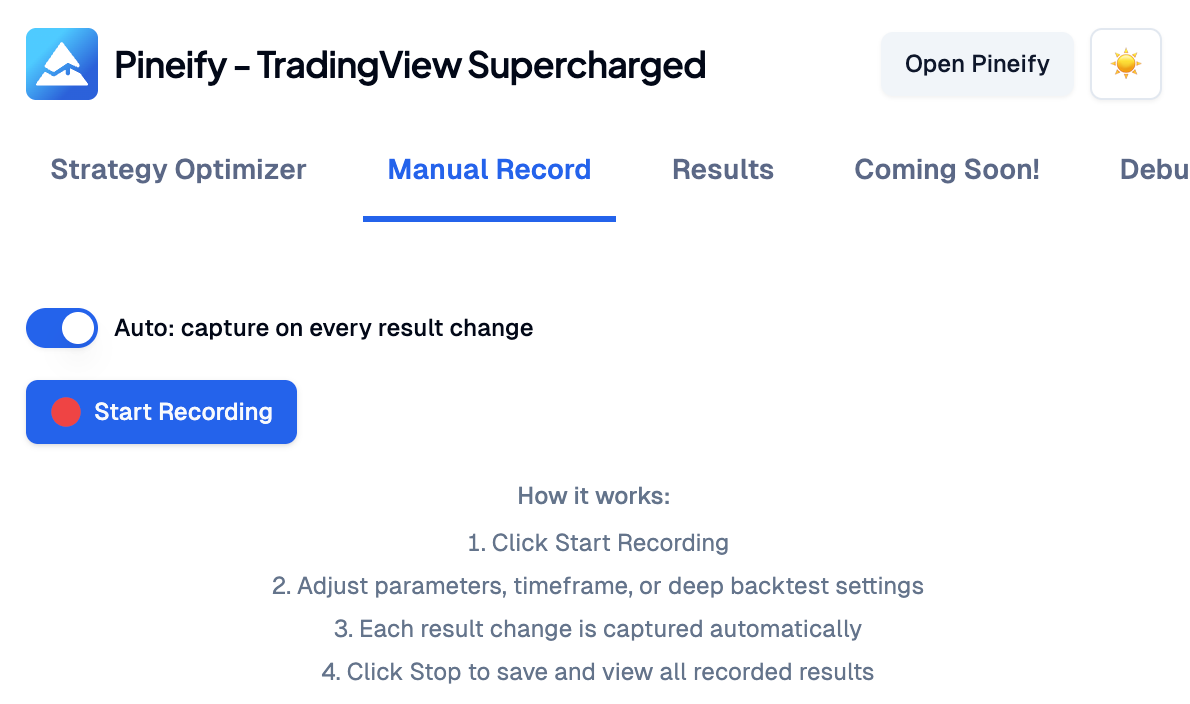Click the Pineify – TradingView Supercharged heading
The height and width of the screenshot is (704, 1190).
[x=410, y=63]
